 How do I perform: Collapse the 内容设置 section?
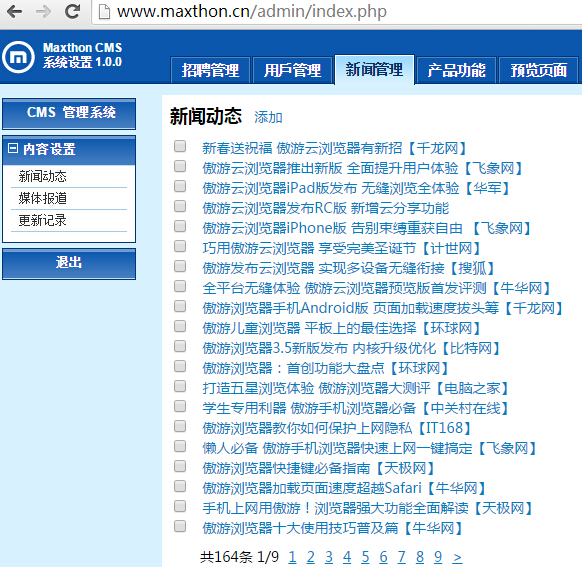click(x=13, y=148)
